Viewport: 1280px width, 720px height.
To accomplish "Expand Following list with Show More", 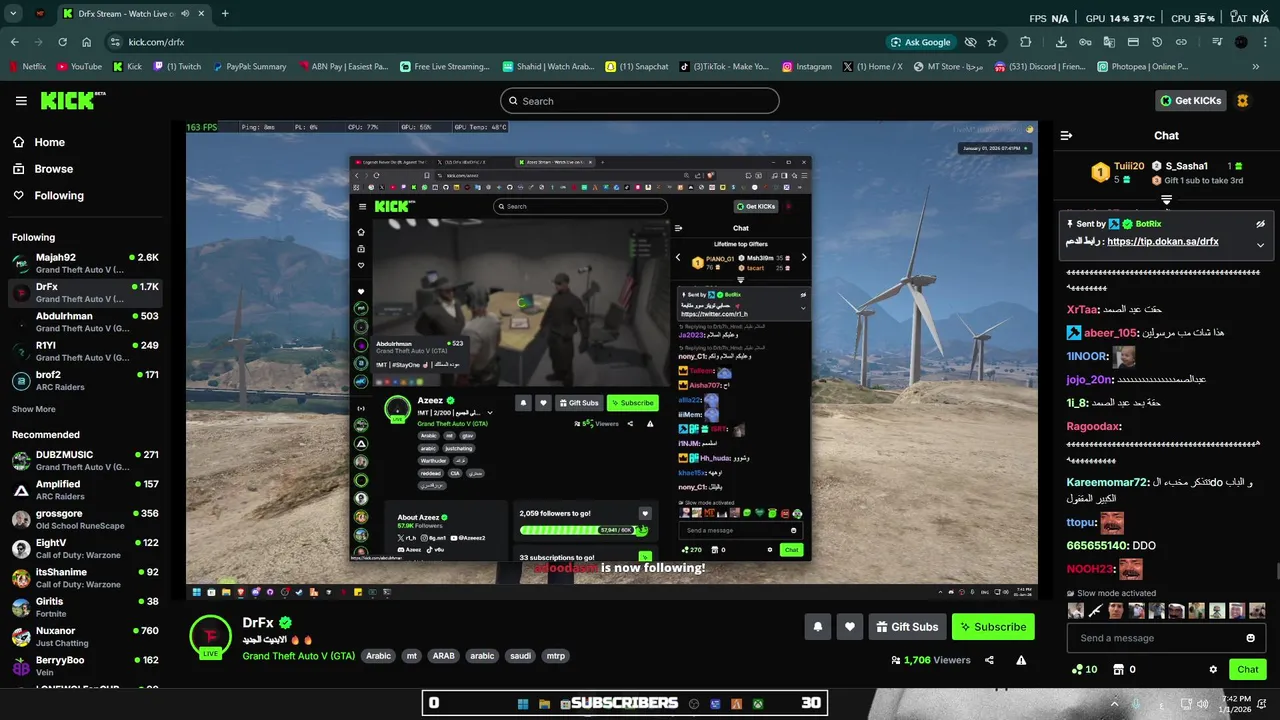I will [34, 409].
